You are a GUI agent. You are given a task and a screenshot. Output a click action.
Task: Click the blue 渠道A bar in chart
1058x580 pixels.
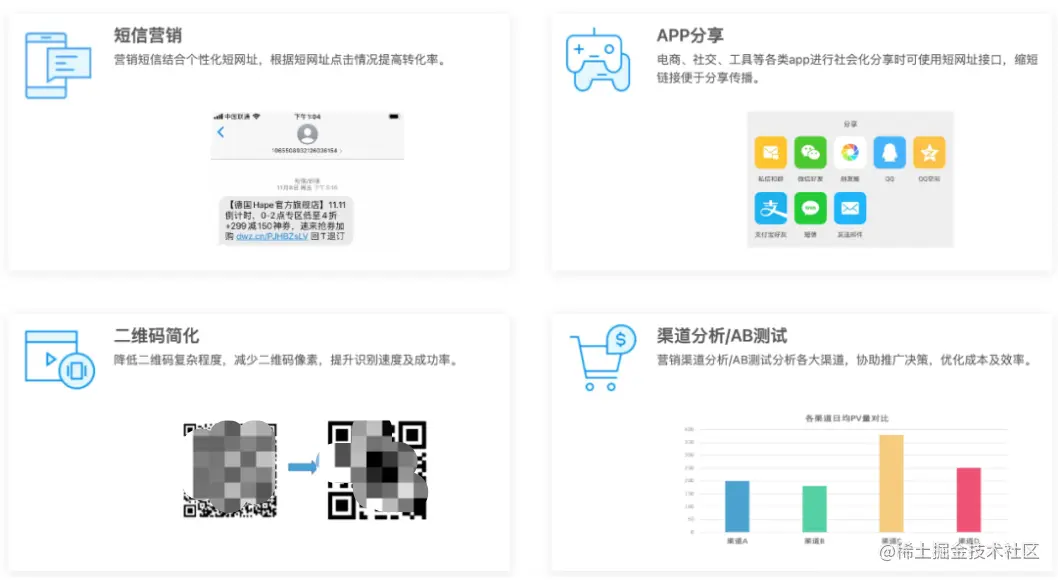click(737, 506)
